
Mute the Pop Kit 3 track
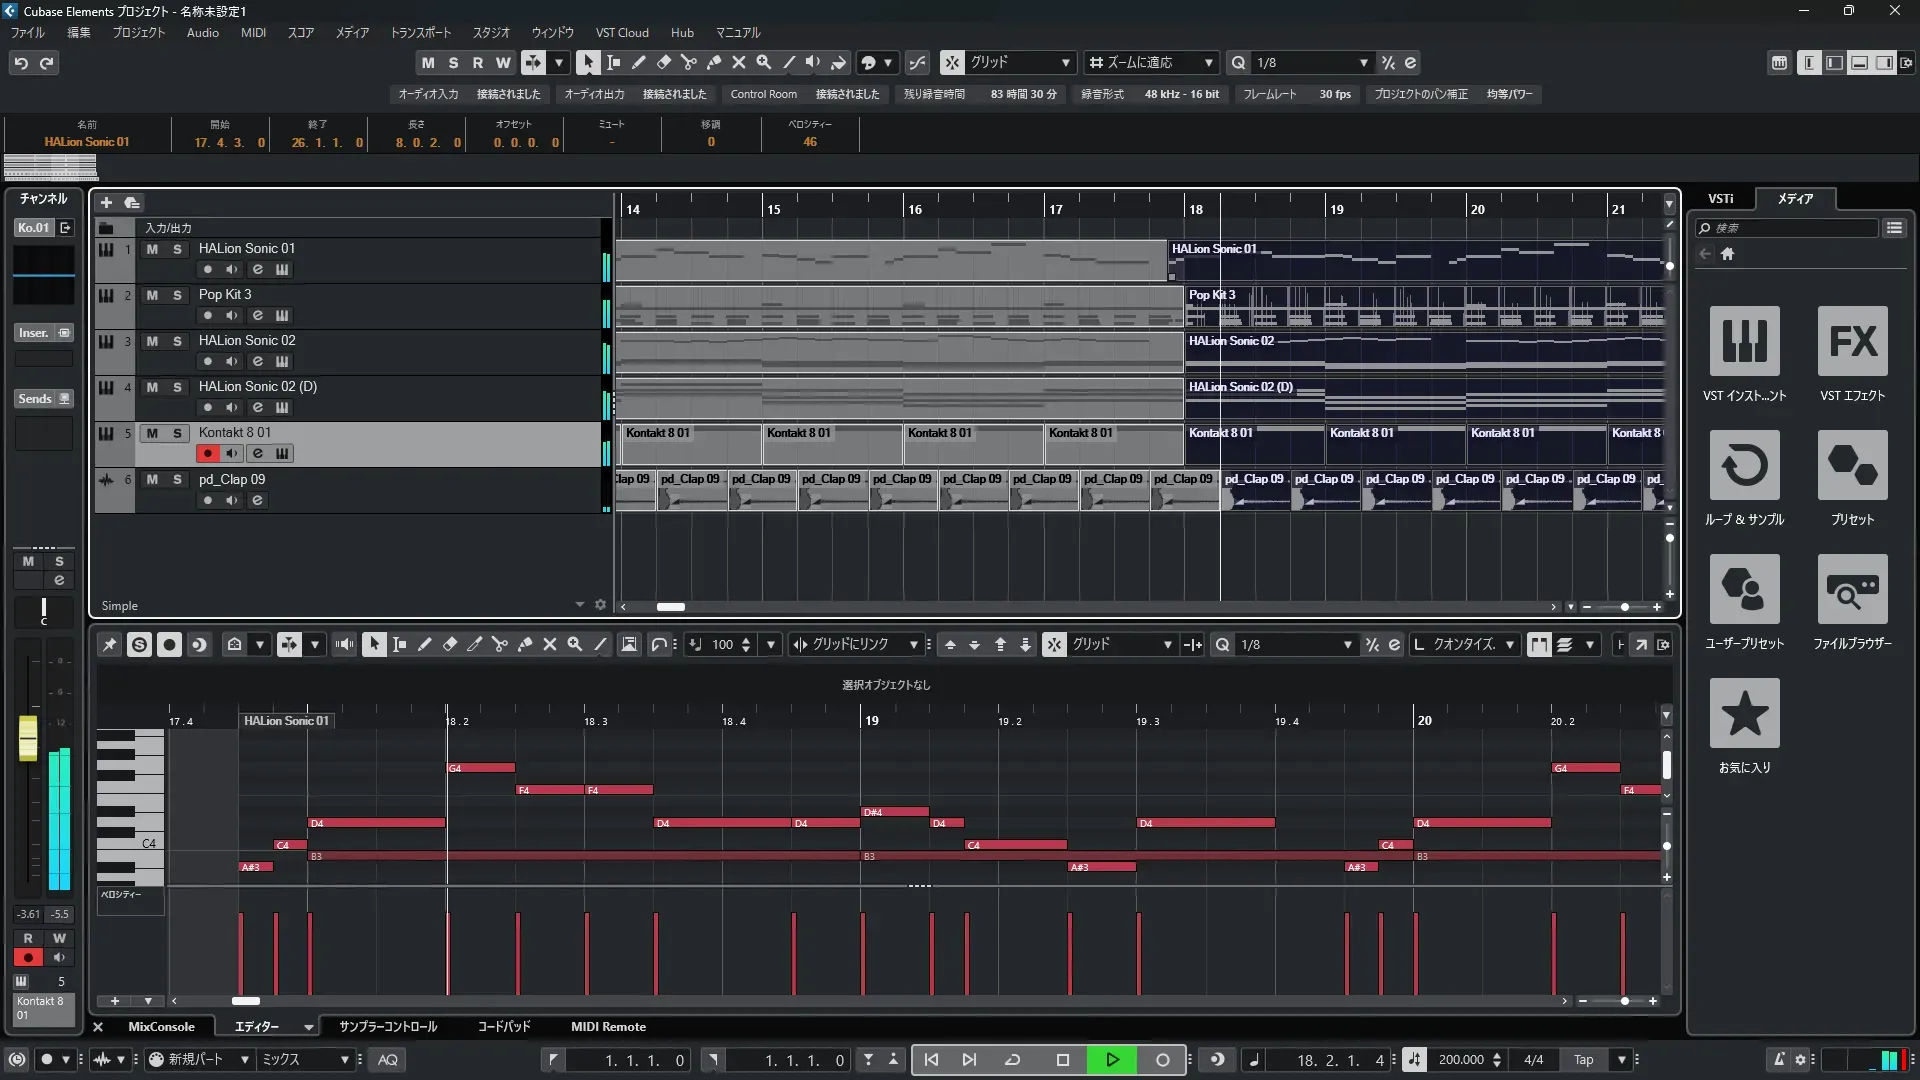click(x=152, y=295)
